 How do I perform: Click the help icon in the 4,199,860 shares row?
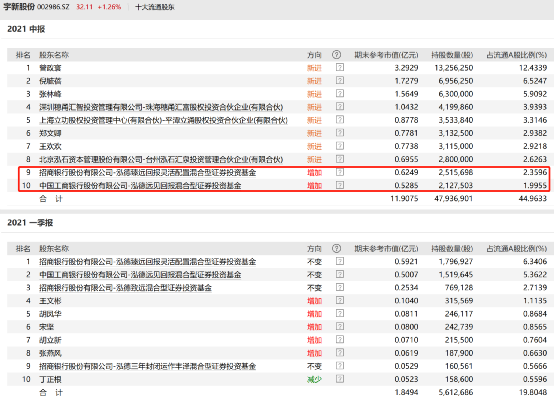(x=340, y=107)
